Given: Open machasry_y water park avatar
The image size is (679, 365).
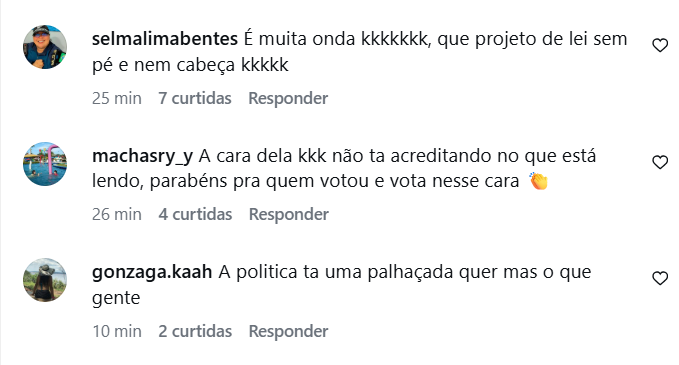Looking at the screenshot, I should 45,164.
